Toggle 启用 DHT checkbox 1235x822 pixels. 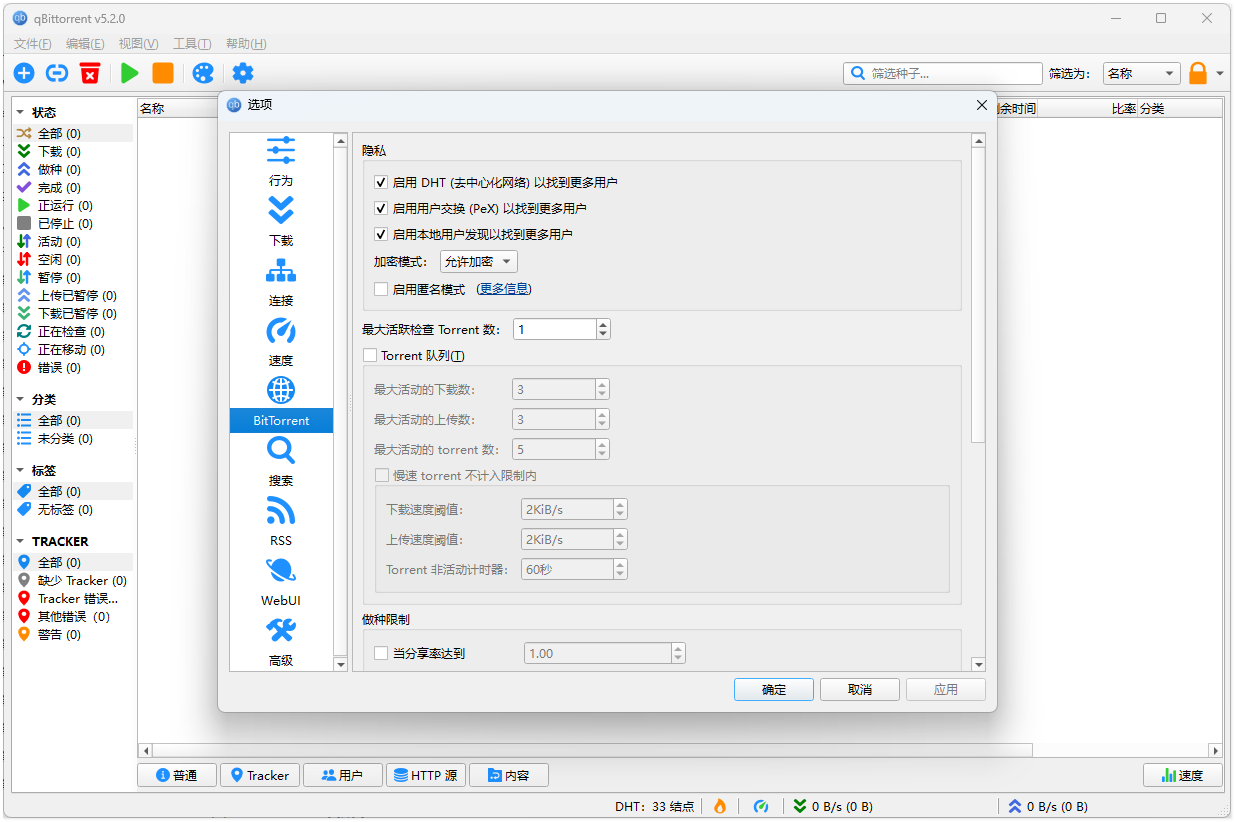pyautogui.click(x=381, y=182)
